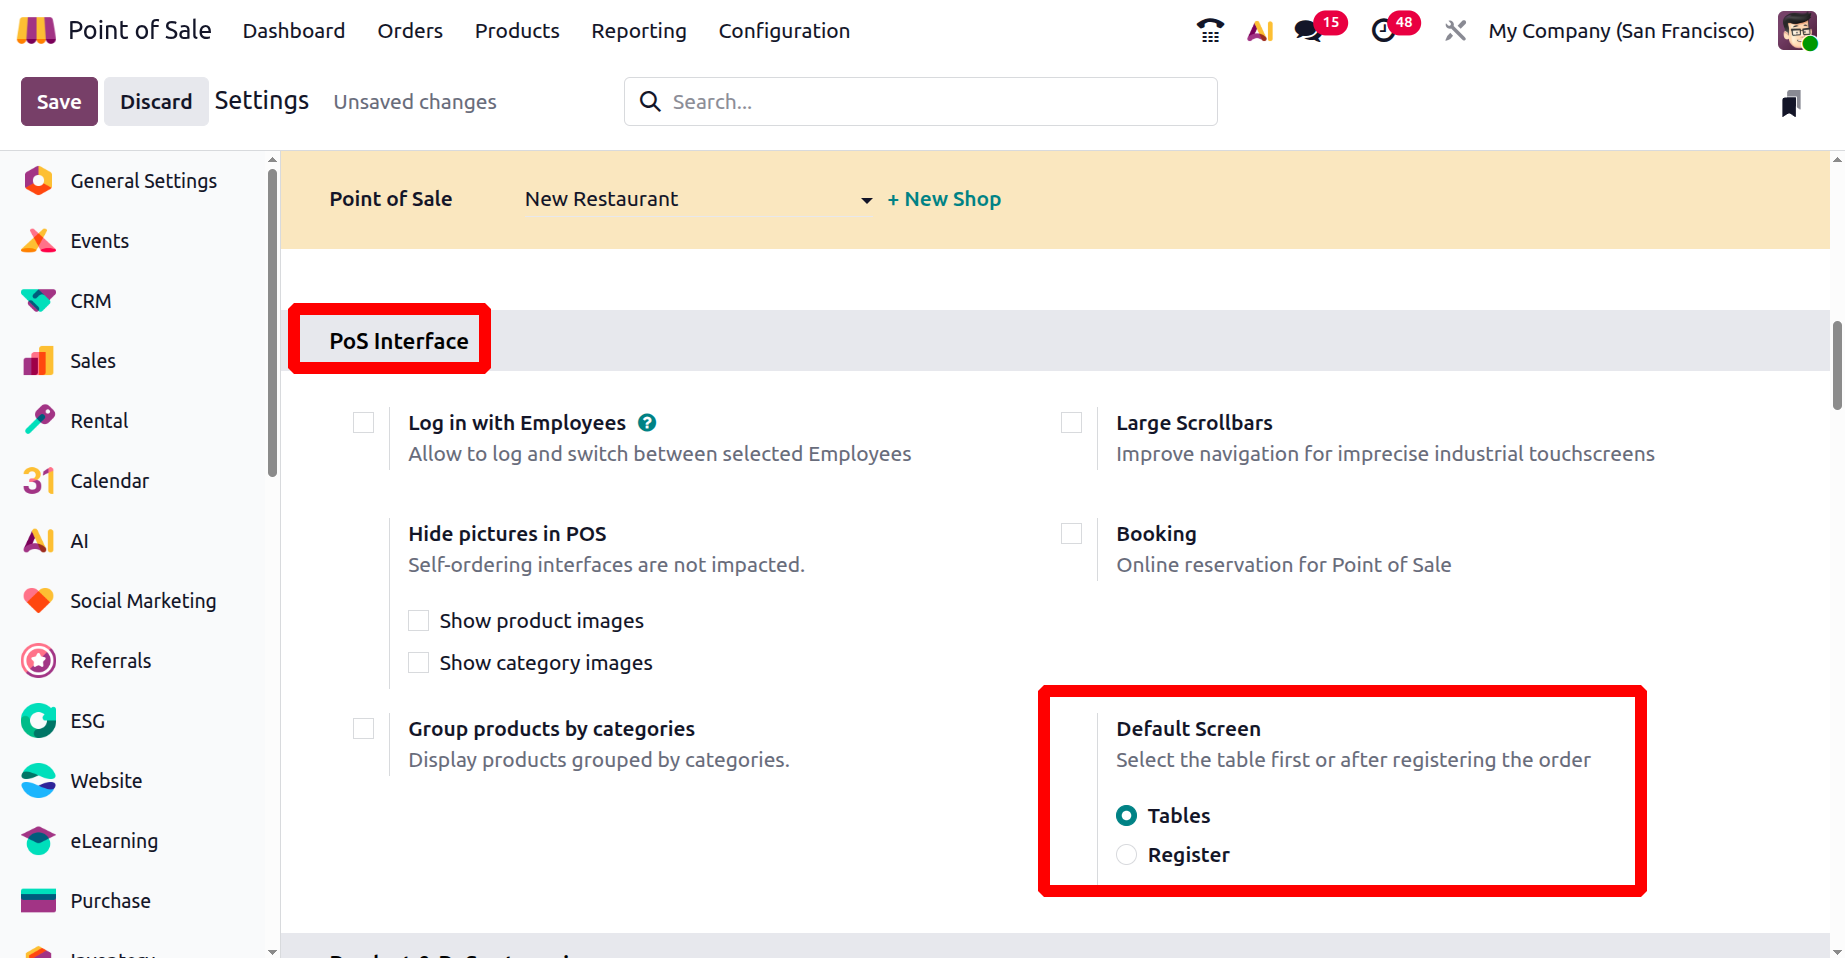1845x958 pixels.
Task: Check the Show product images option
Action: [x=419, y=621]
